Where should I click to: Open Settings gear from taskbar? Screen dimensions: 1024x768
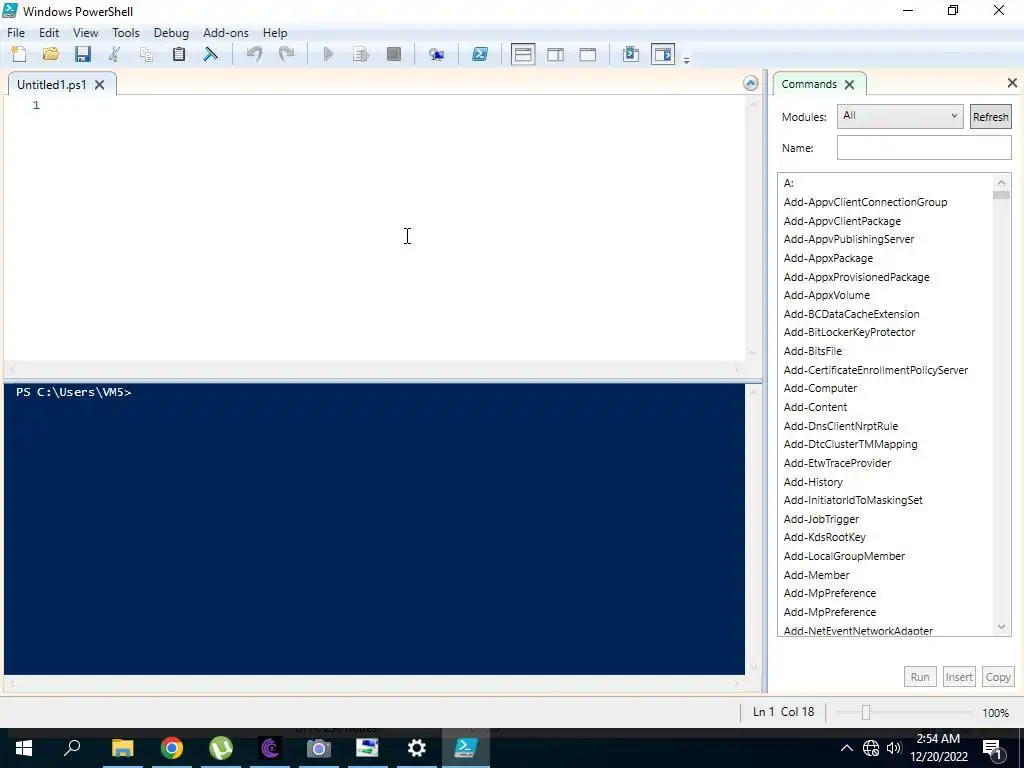417,748
